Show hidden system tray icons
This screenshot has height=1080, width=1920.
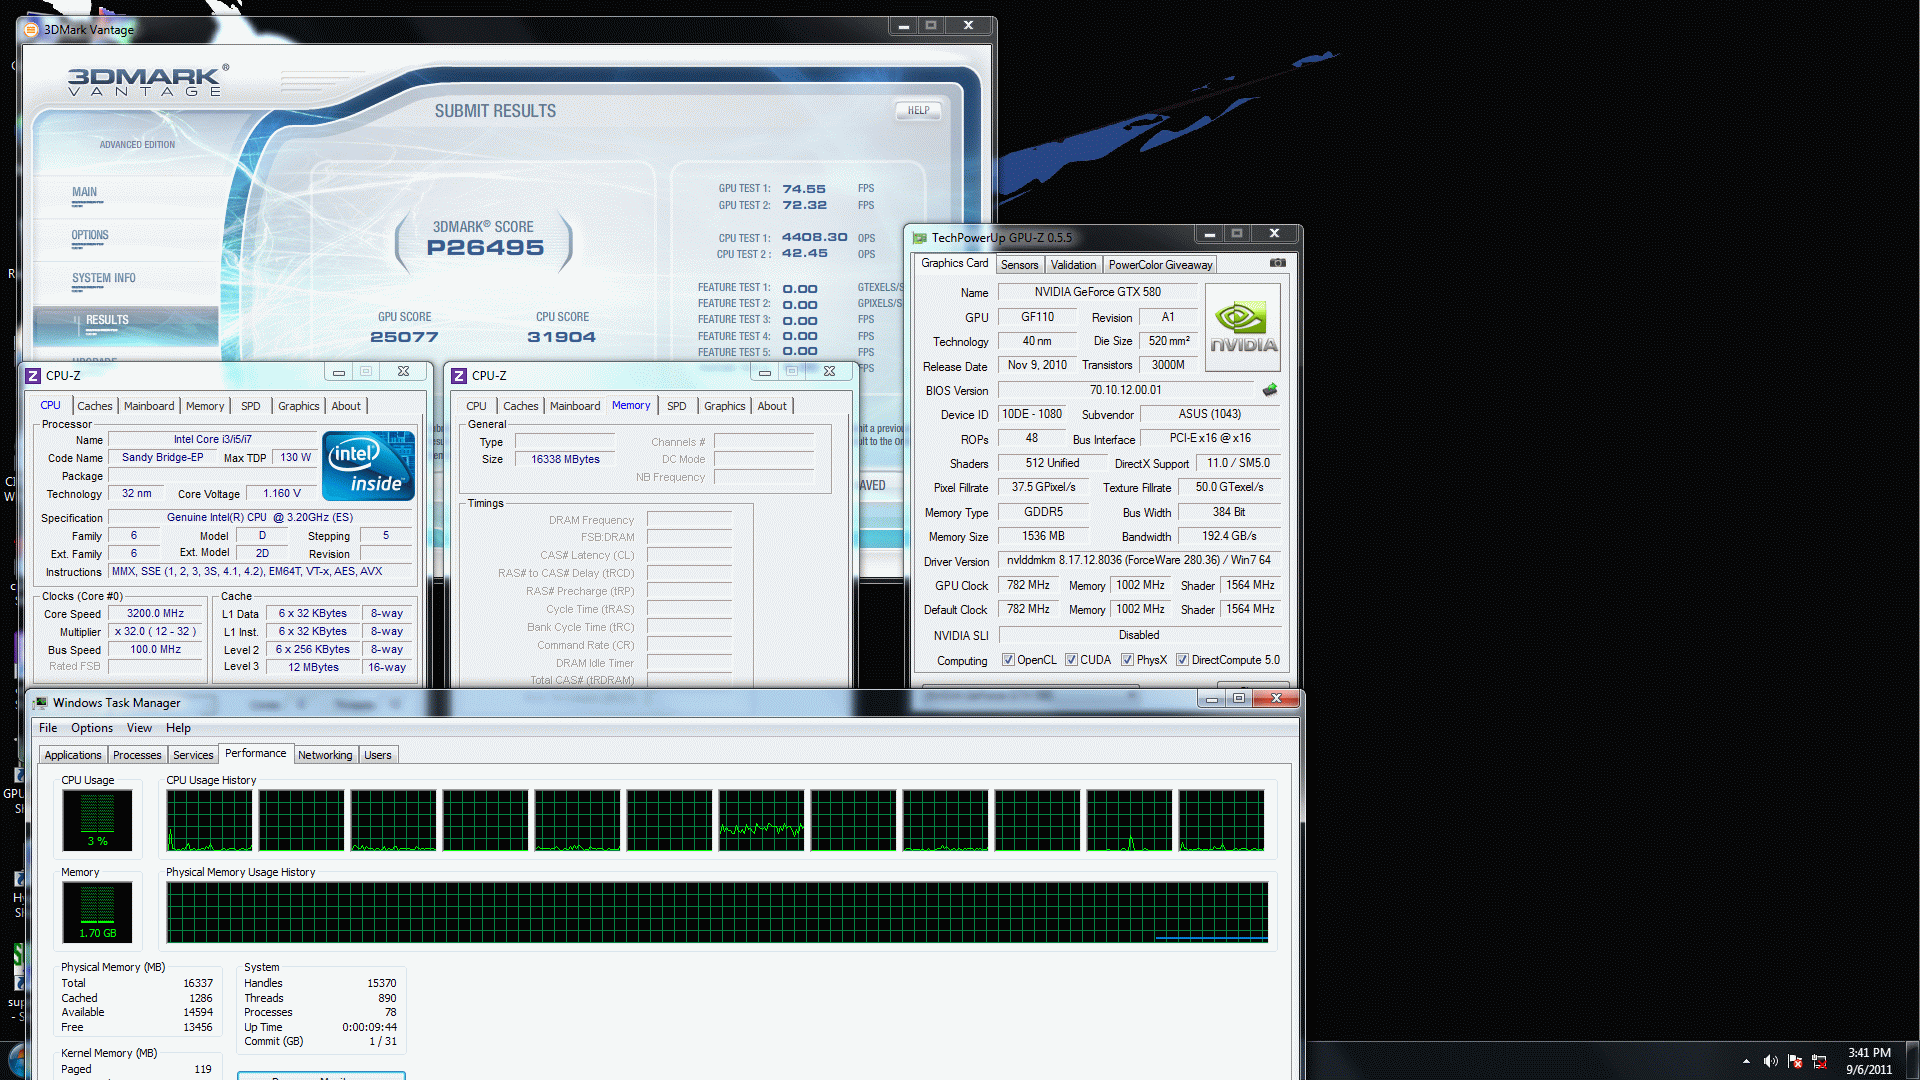(x=1746, y=1061)
